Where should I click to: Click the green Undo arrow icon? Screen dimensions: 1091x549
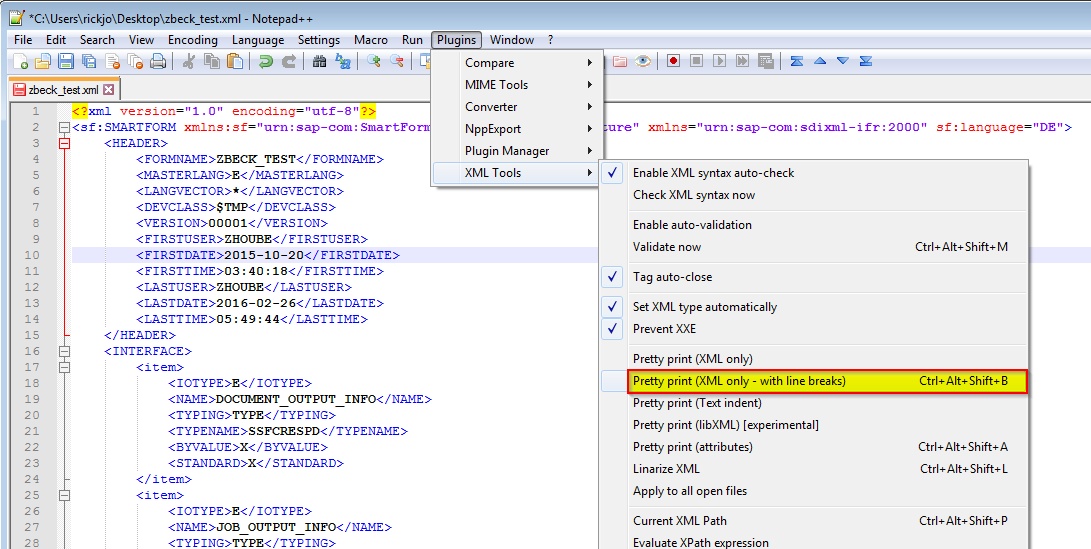point(265,61)
